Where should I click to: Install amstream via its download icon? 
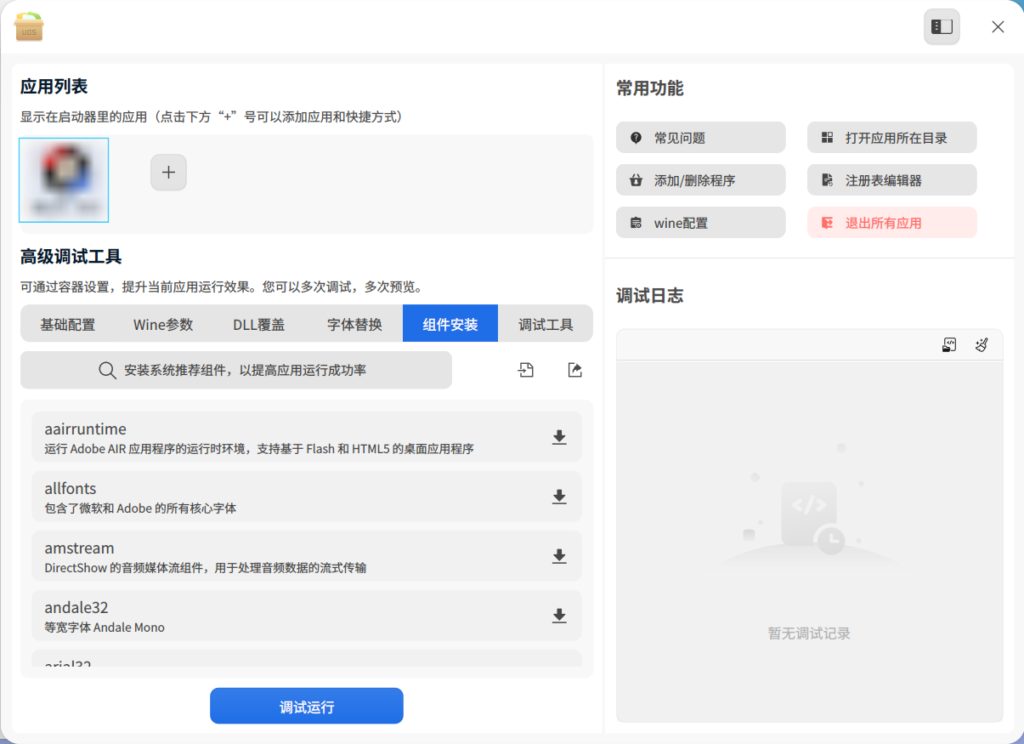click(559, 556)
